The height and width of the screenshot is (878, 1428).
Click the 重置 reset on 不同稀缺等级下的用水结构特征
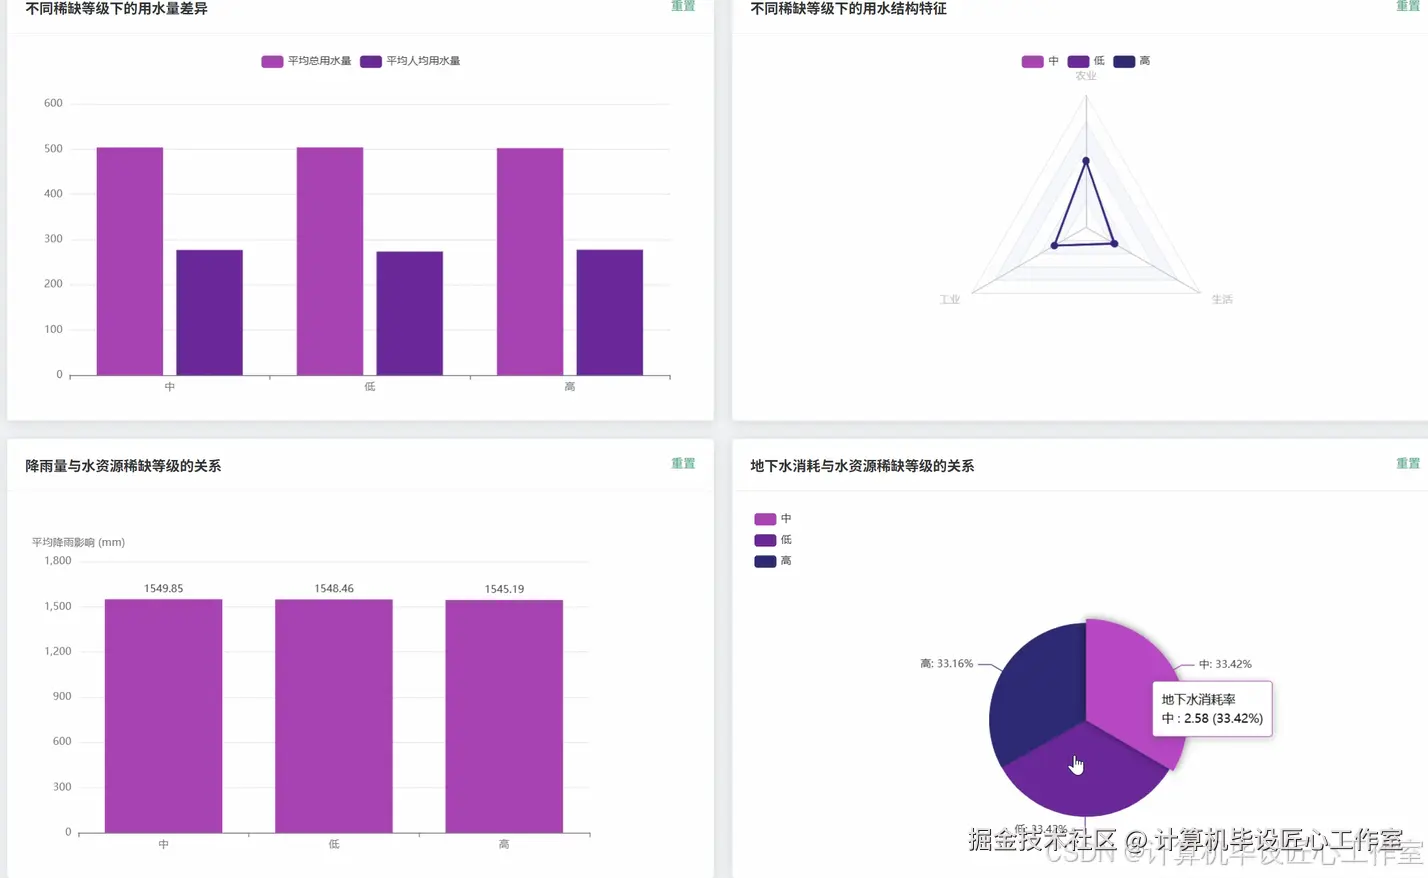tap(1408, 8)
